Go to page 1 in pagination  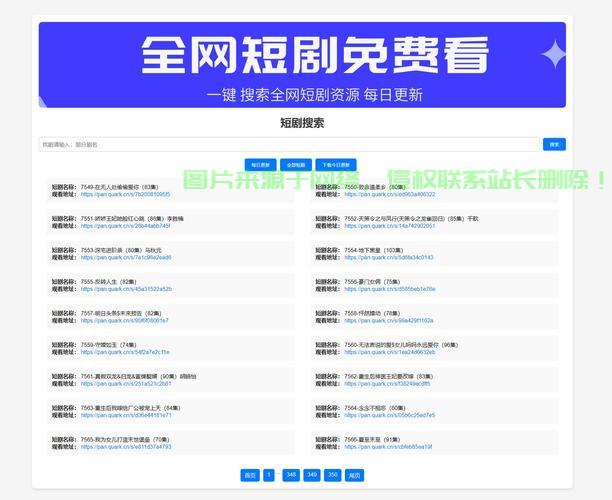pyautogui.click(x=269, y=475)
